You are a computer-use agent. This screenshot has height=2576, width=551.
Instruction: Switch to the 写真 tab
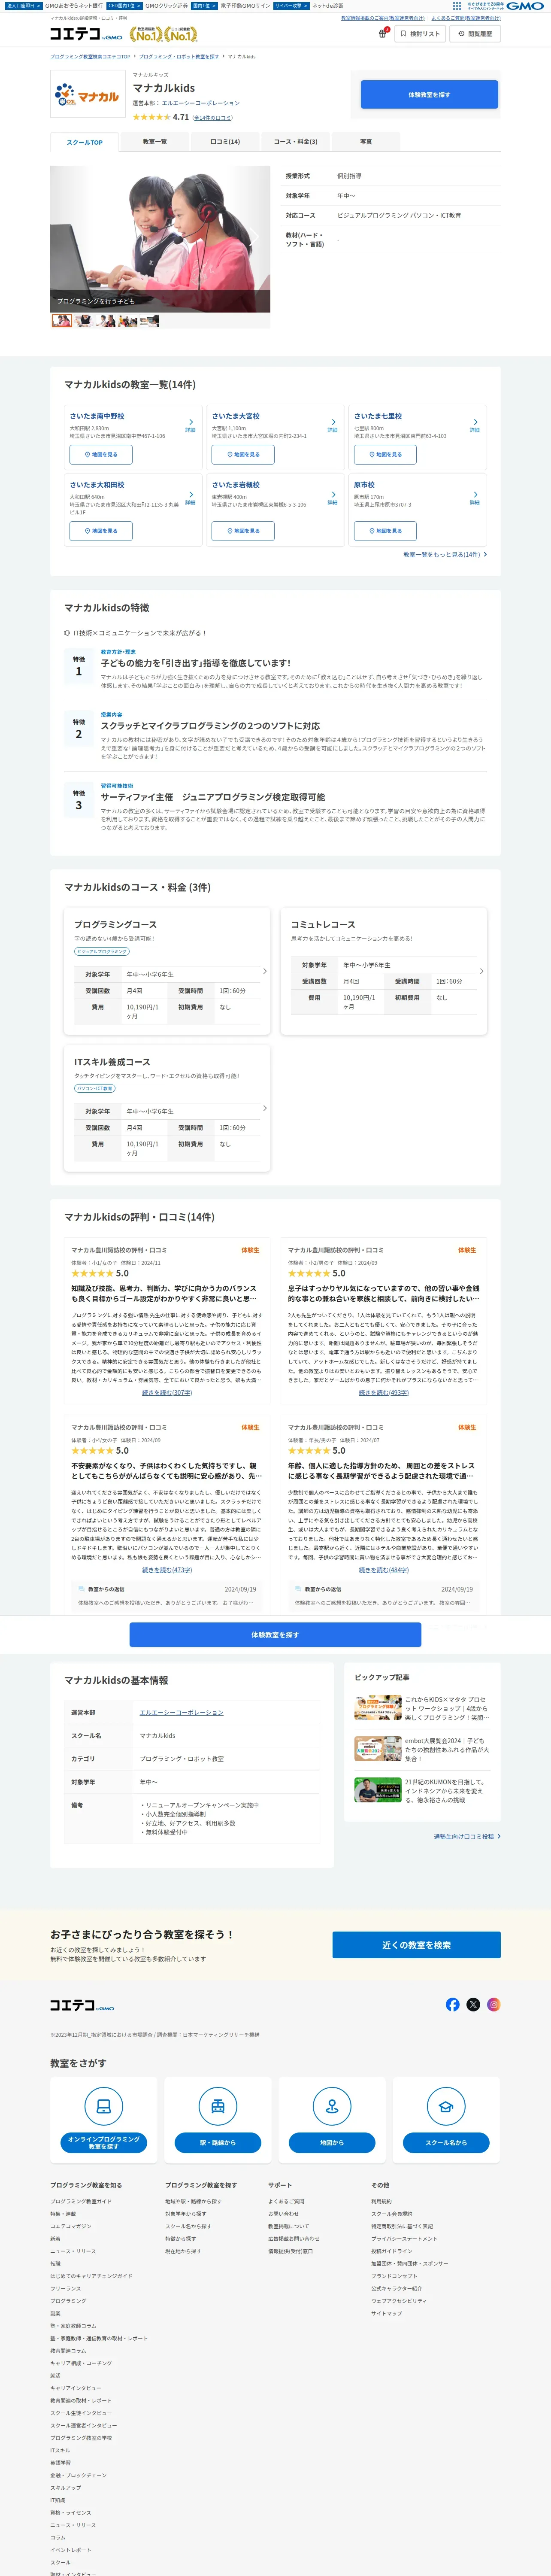coord(366,142)
